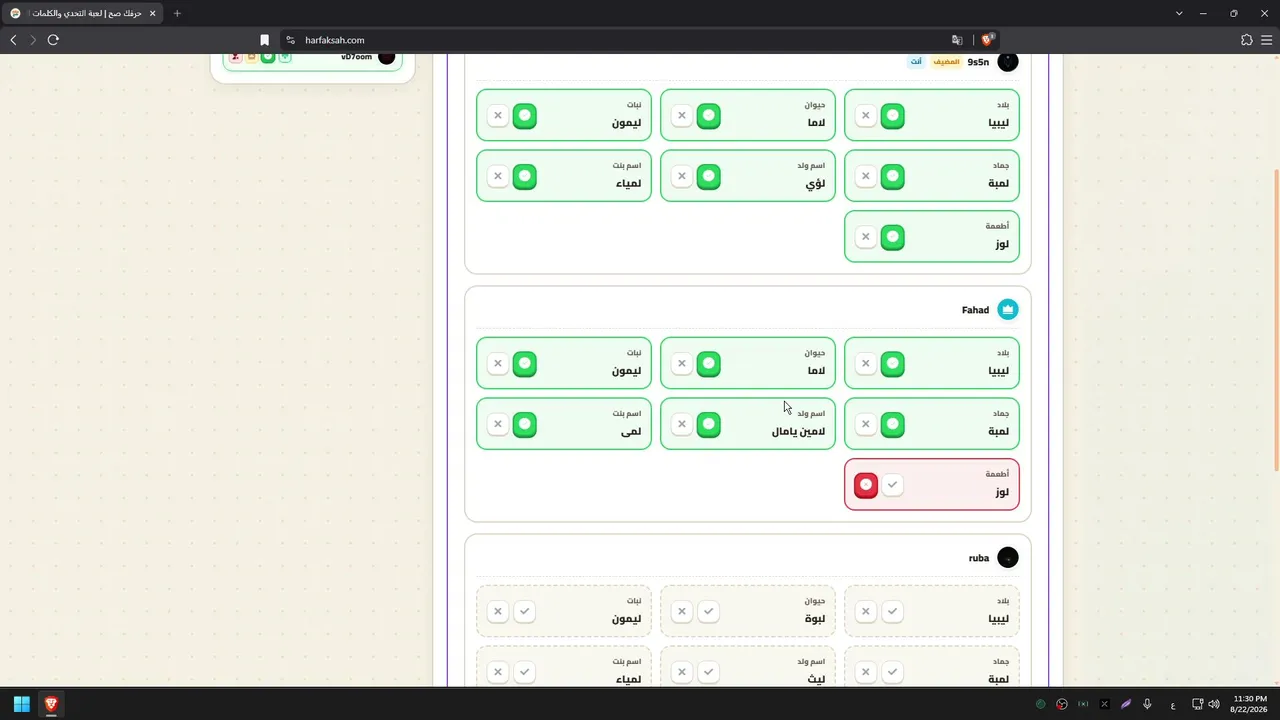Go back to previous page
This screenshot has height=720, width=1280.
(x=13, y=40)
